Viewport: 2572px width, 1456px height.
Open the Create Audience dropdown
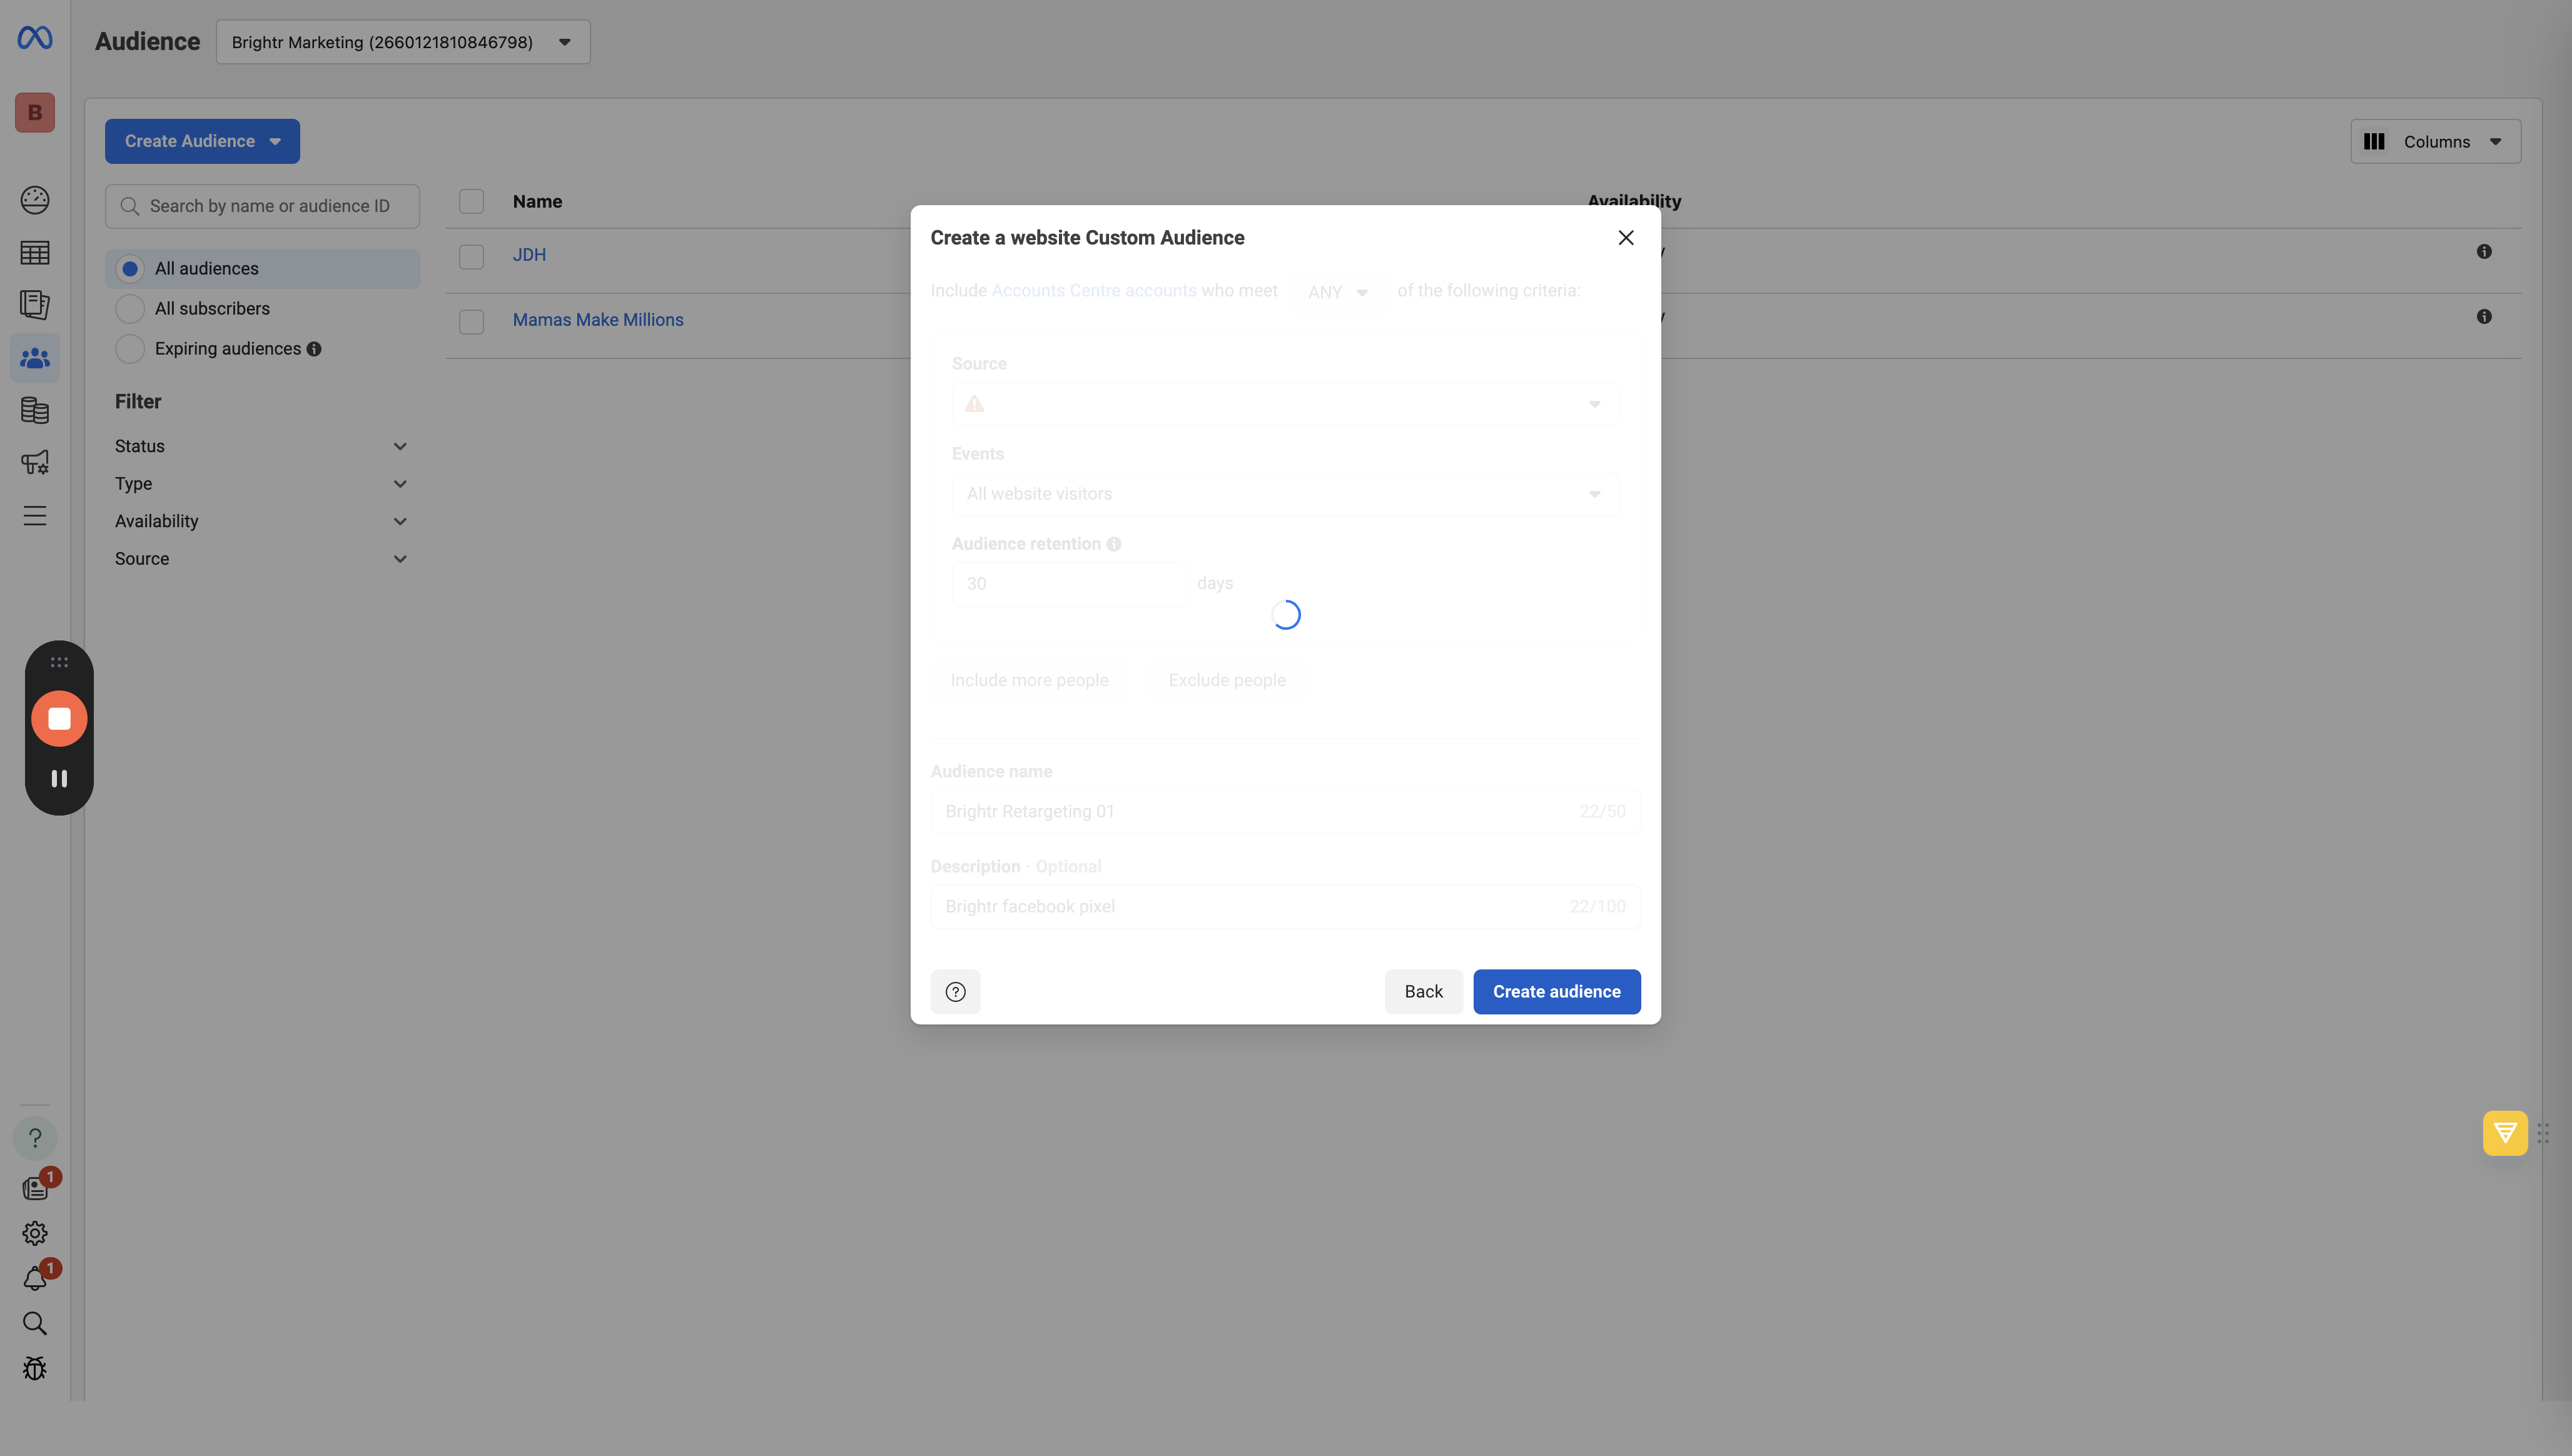pyautogui.click(x=202, y=141)
